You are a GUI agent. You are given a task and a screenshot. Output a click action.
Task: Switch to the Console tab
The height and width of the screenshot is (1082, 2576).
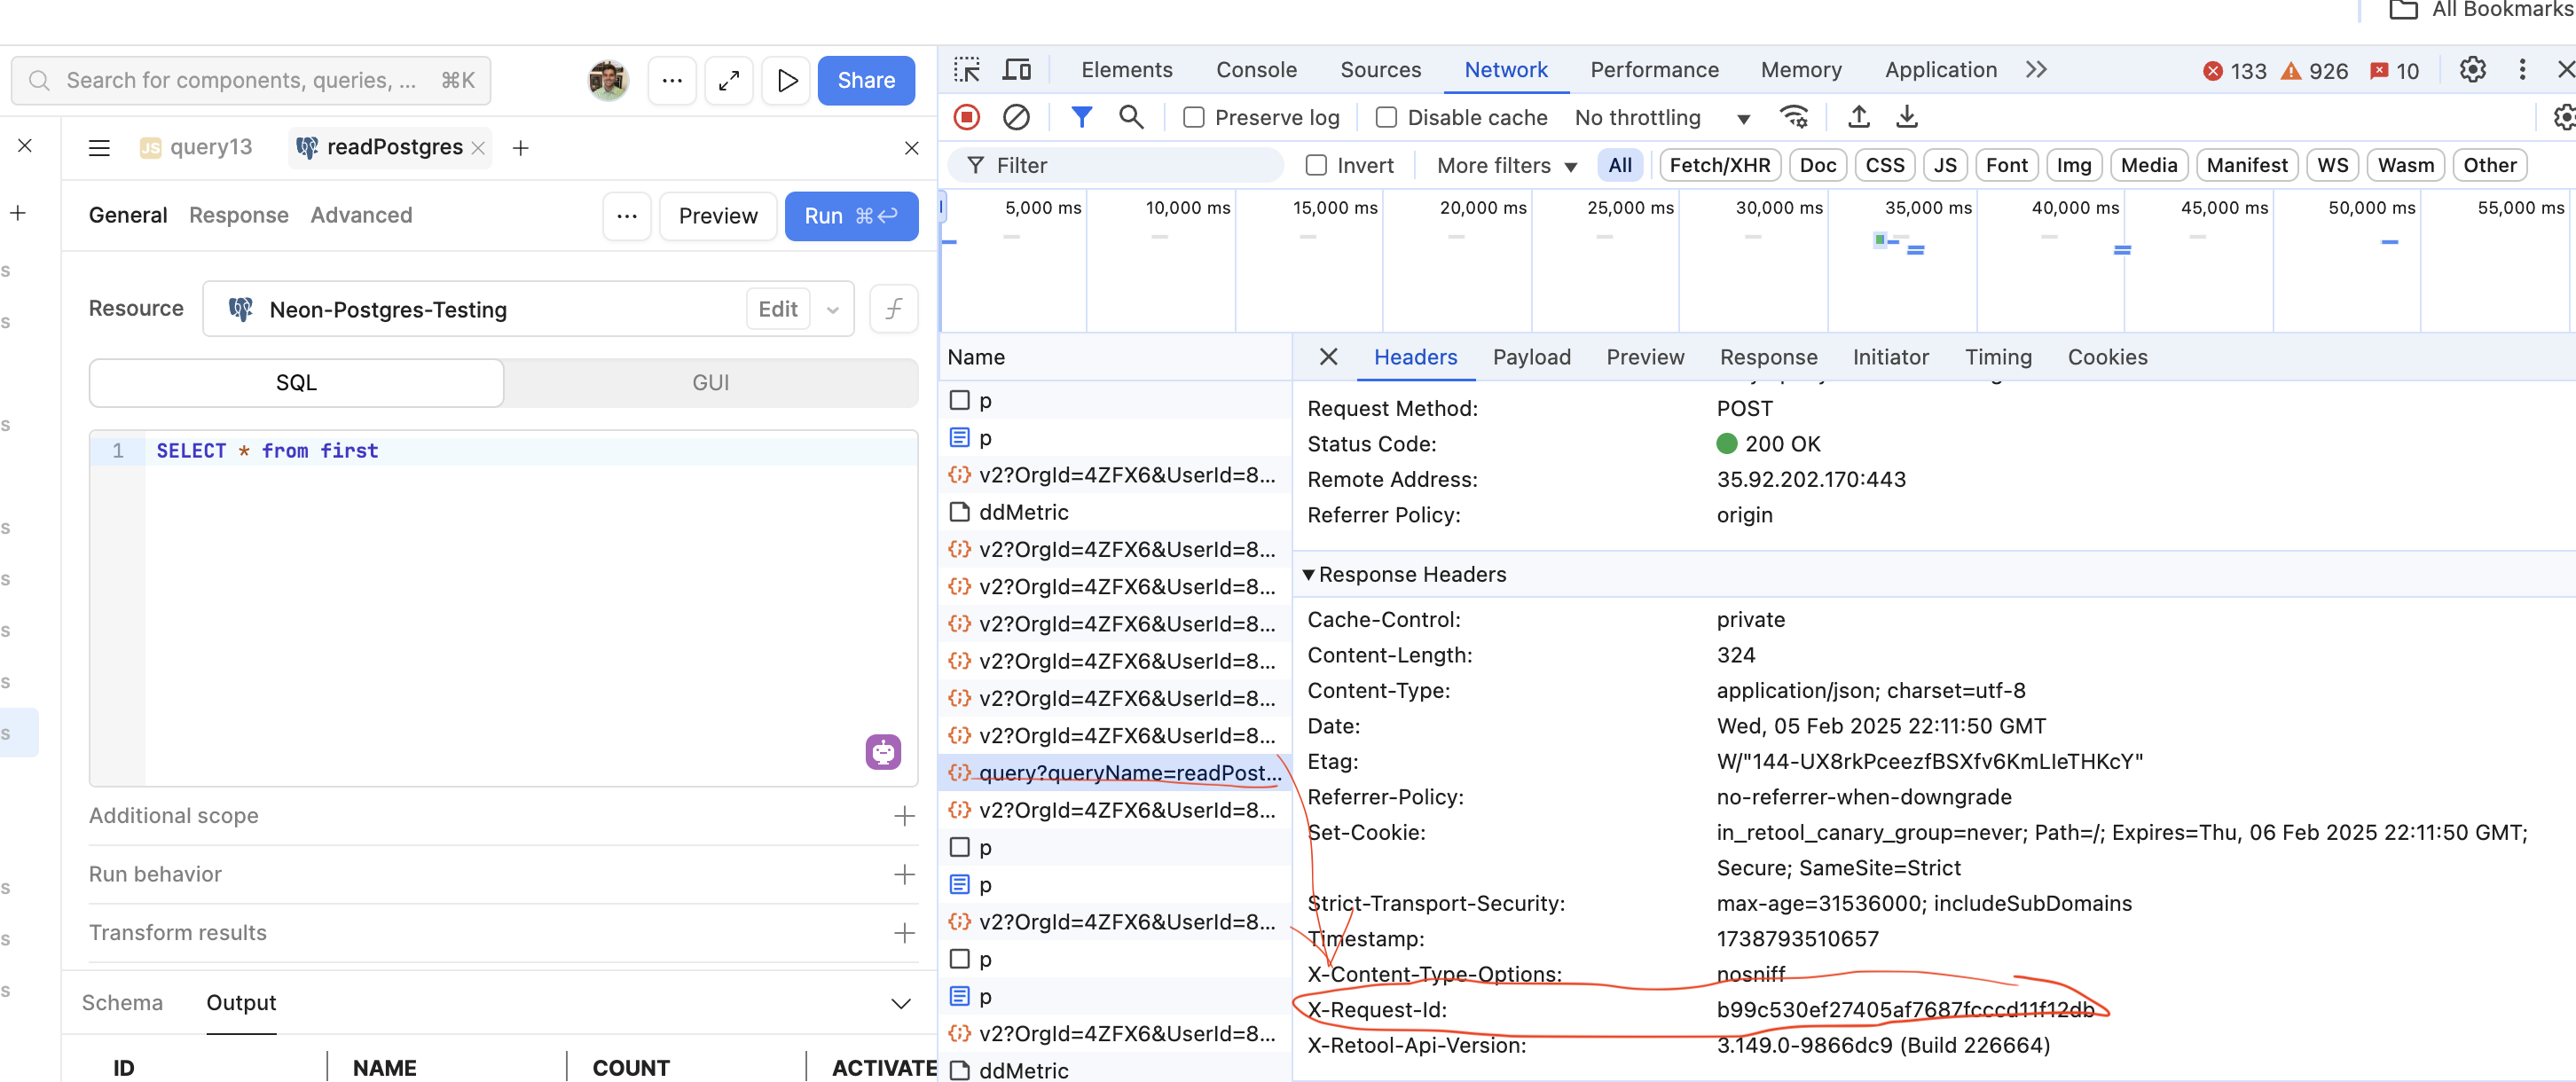tap(1256, 70)
